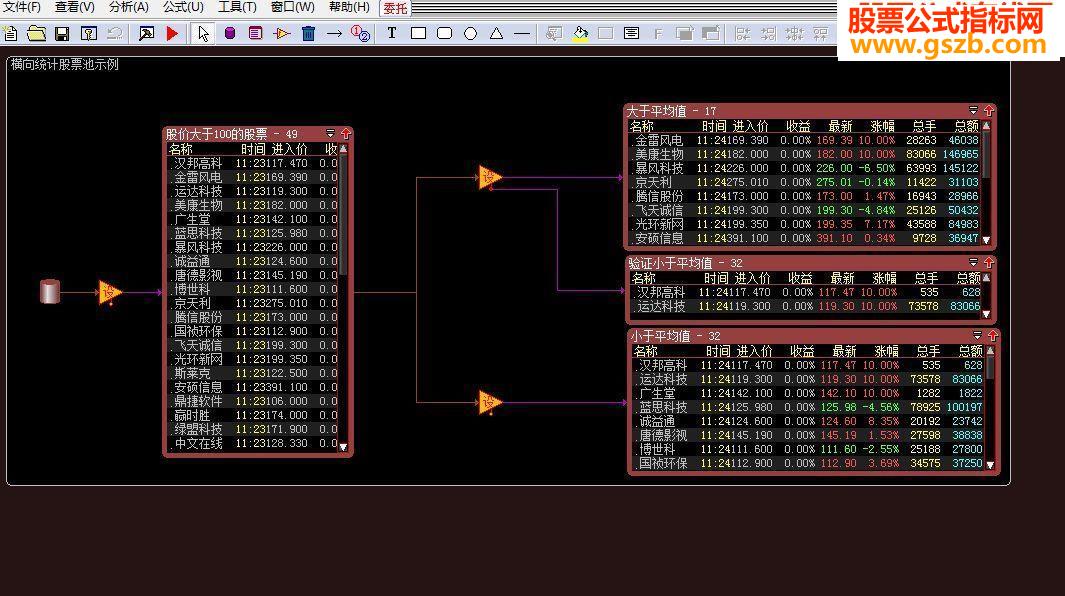This screenshot has height=596, width=1065.
Task: Select the arrow connector tool
Action: 334,33
